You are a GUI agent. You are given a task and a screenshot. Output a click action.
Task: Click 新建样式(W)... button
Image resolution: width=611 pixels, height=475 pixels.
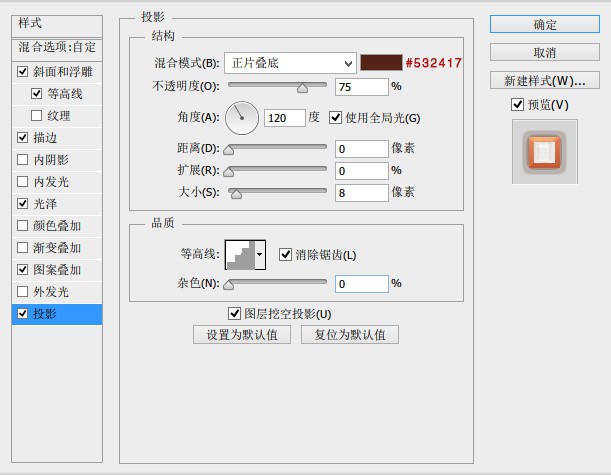point(544,80)
